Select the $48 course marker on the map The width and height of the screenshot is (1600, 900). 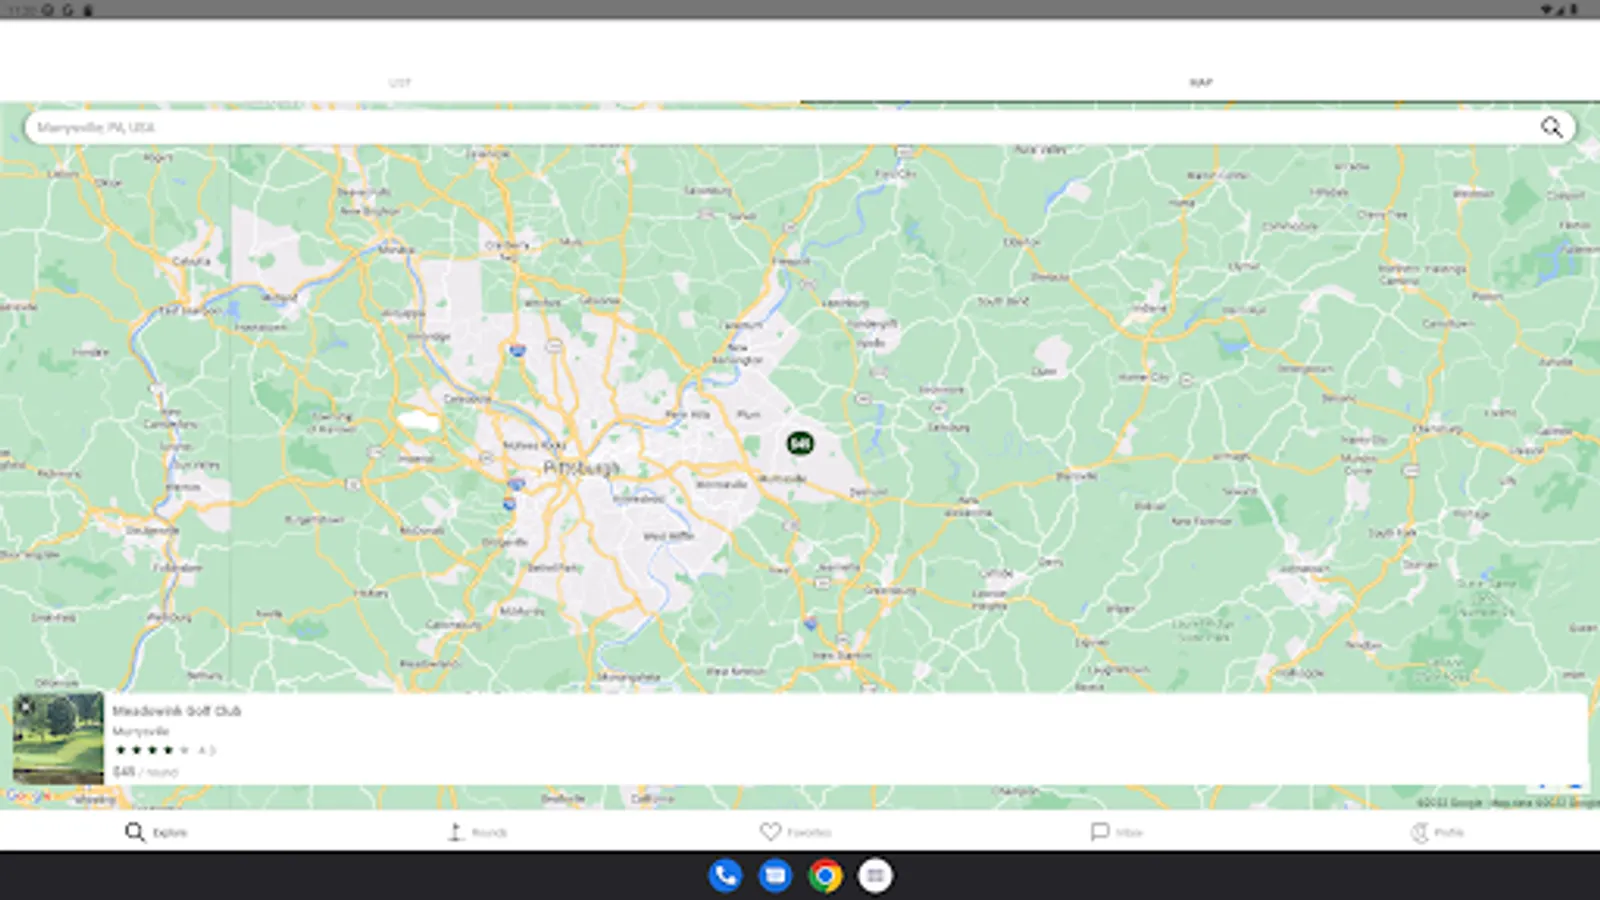pos(800,443)
